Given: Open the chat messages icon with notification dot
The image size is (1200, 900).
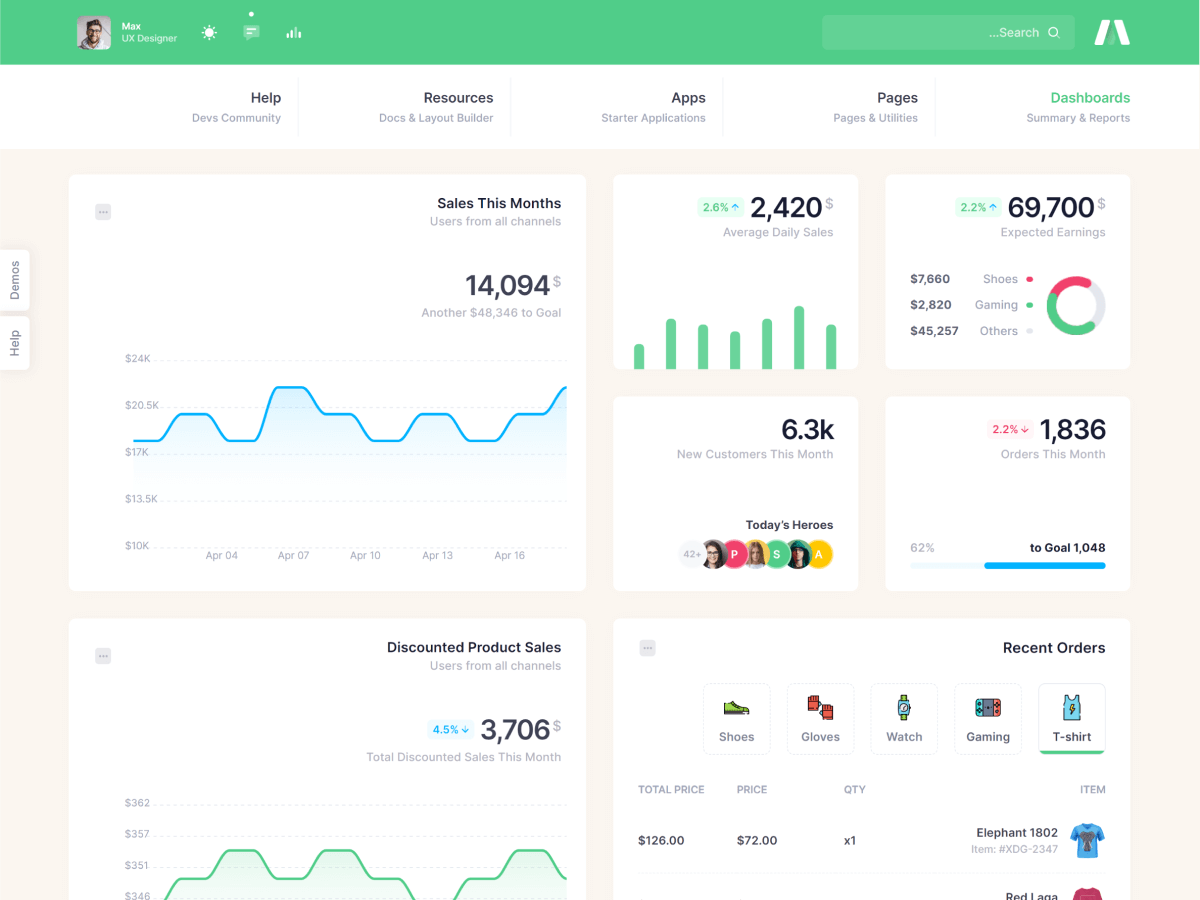Looking at the screenshot, I should coord(251,32).
